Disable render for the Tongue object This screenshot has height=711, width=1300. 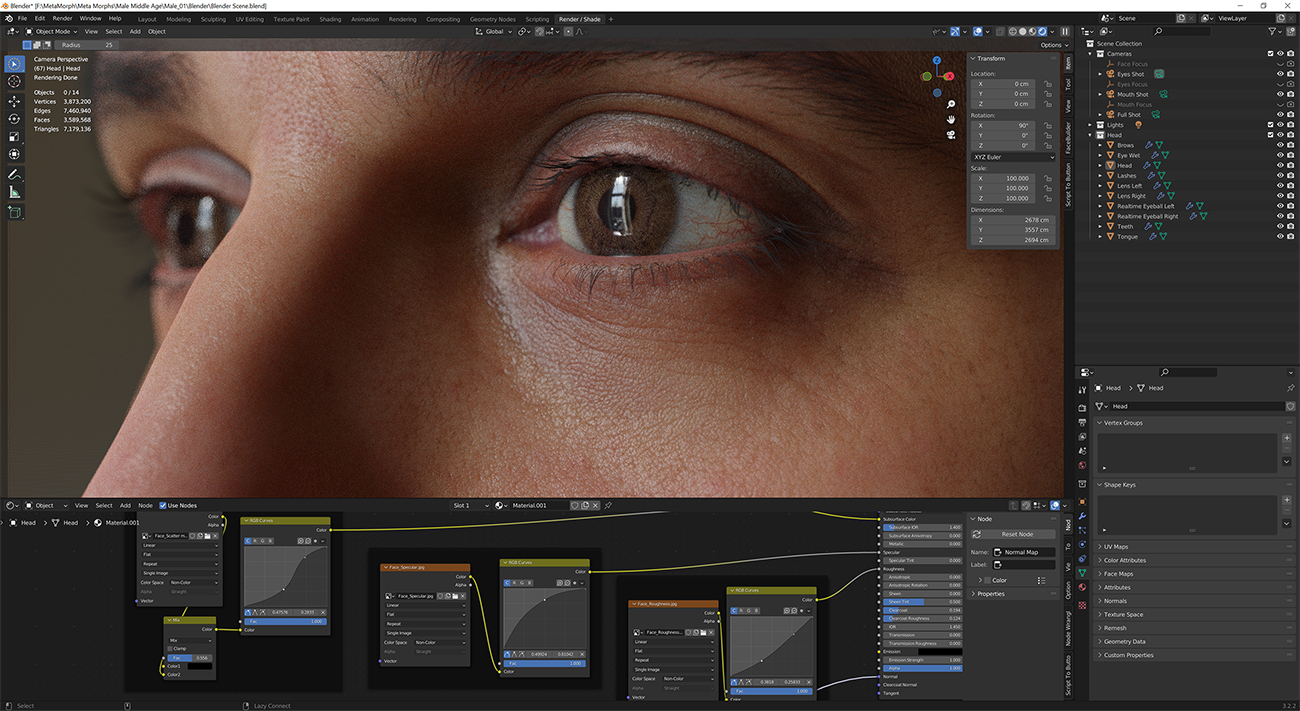point(1291,237)
